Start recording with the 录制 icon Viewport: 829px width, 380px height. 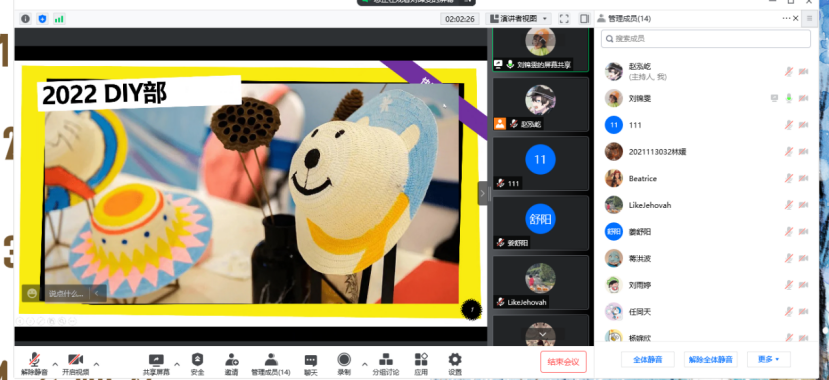[344, 364]
